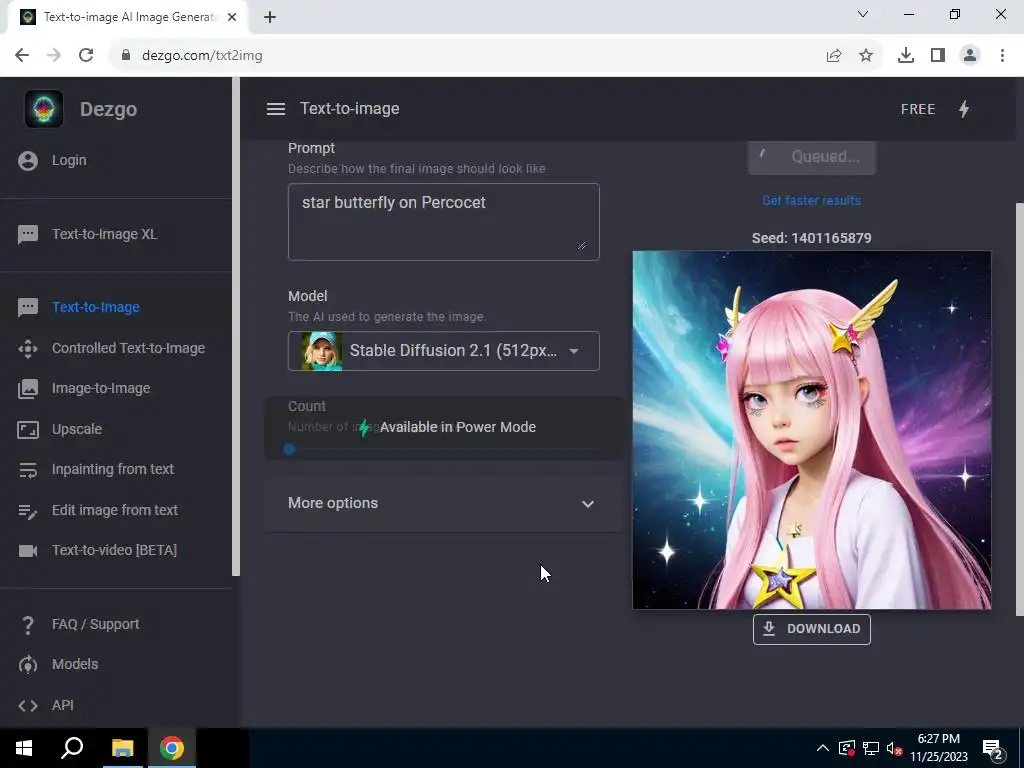
Task: Open Text-to-video [BETA]
Action: tap(114, 551)
